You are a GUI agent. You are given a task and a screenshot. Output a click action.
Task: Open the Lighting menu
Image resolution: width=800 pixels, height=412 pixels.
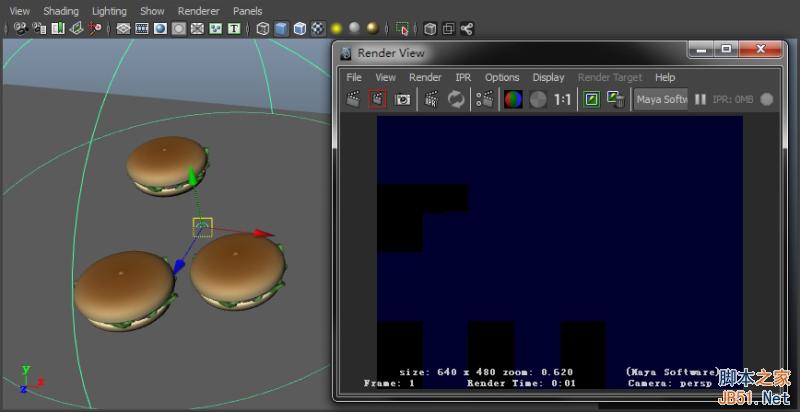(x=109, y=11)
